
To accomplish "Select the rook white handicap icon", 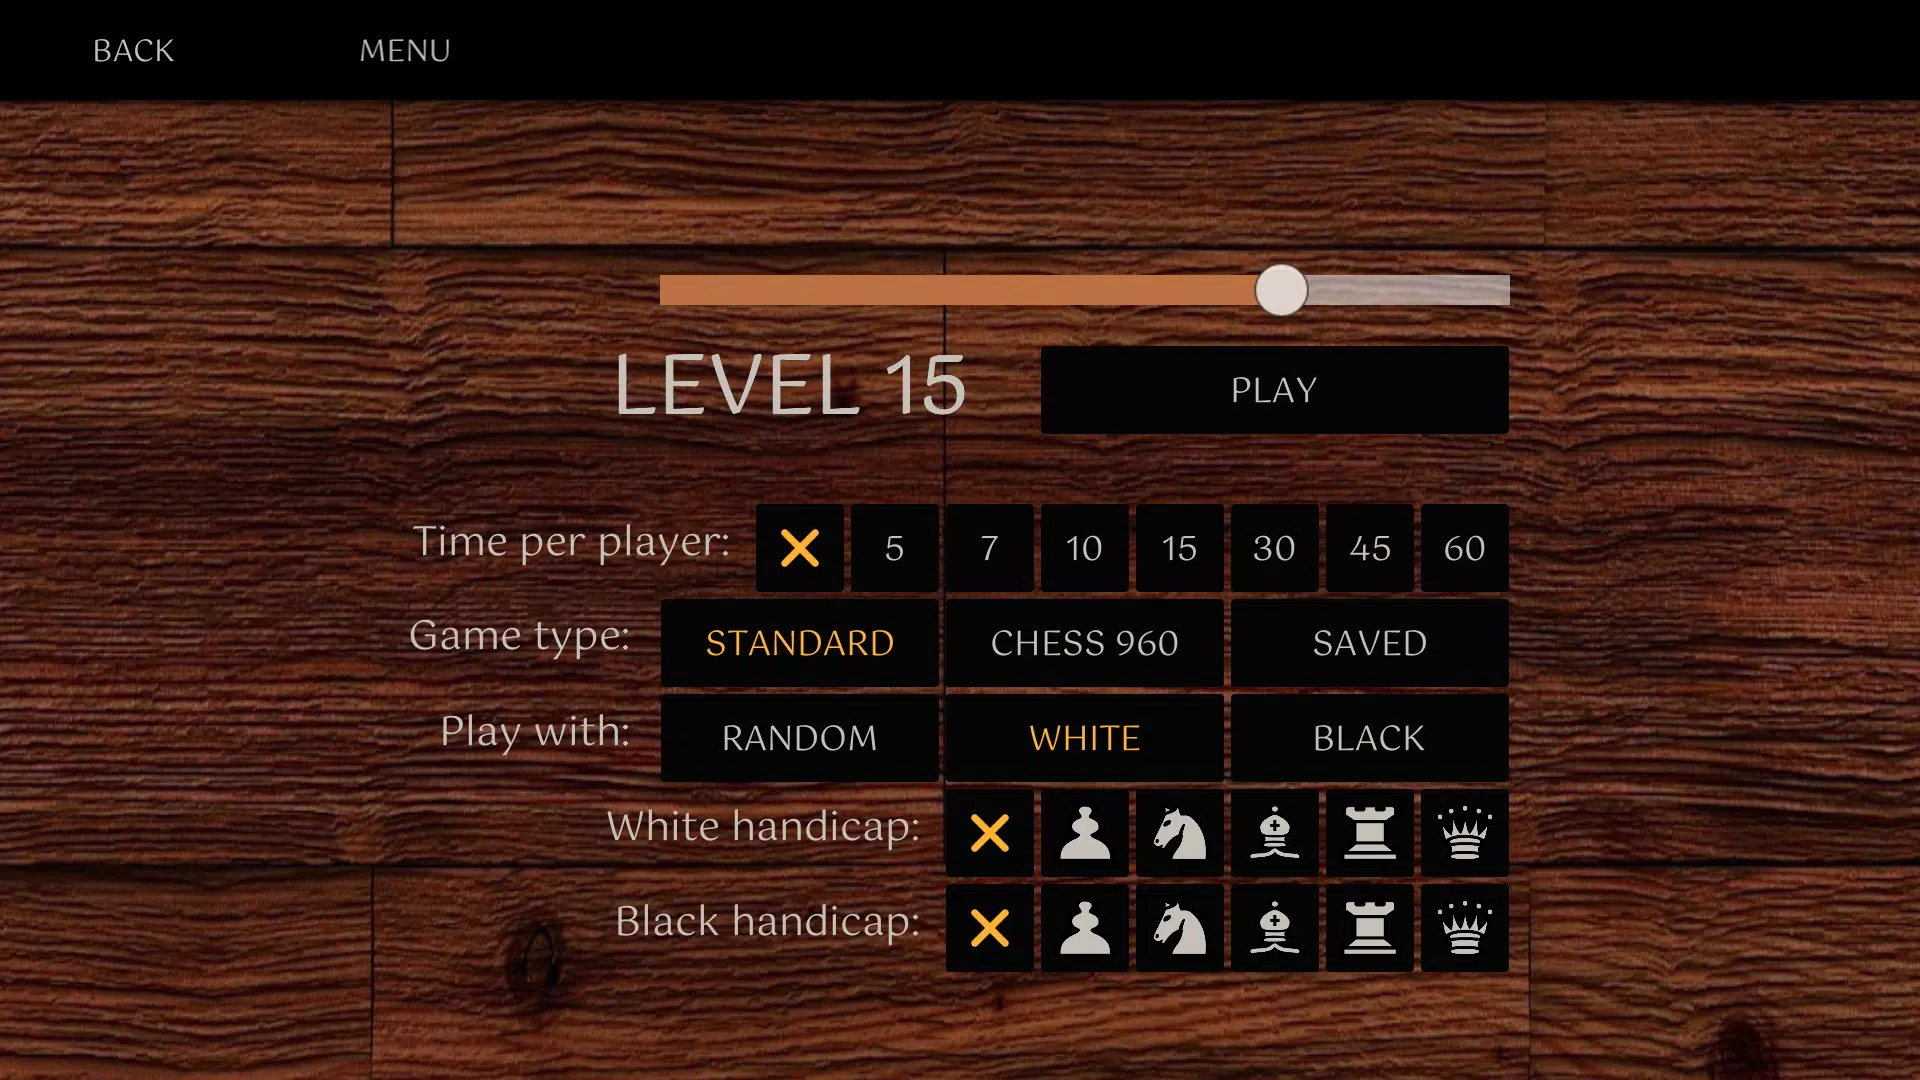I will tap(1369, 832).
